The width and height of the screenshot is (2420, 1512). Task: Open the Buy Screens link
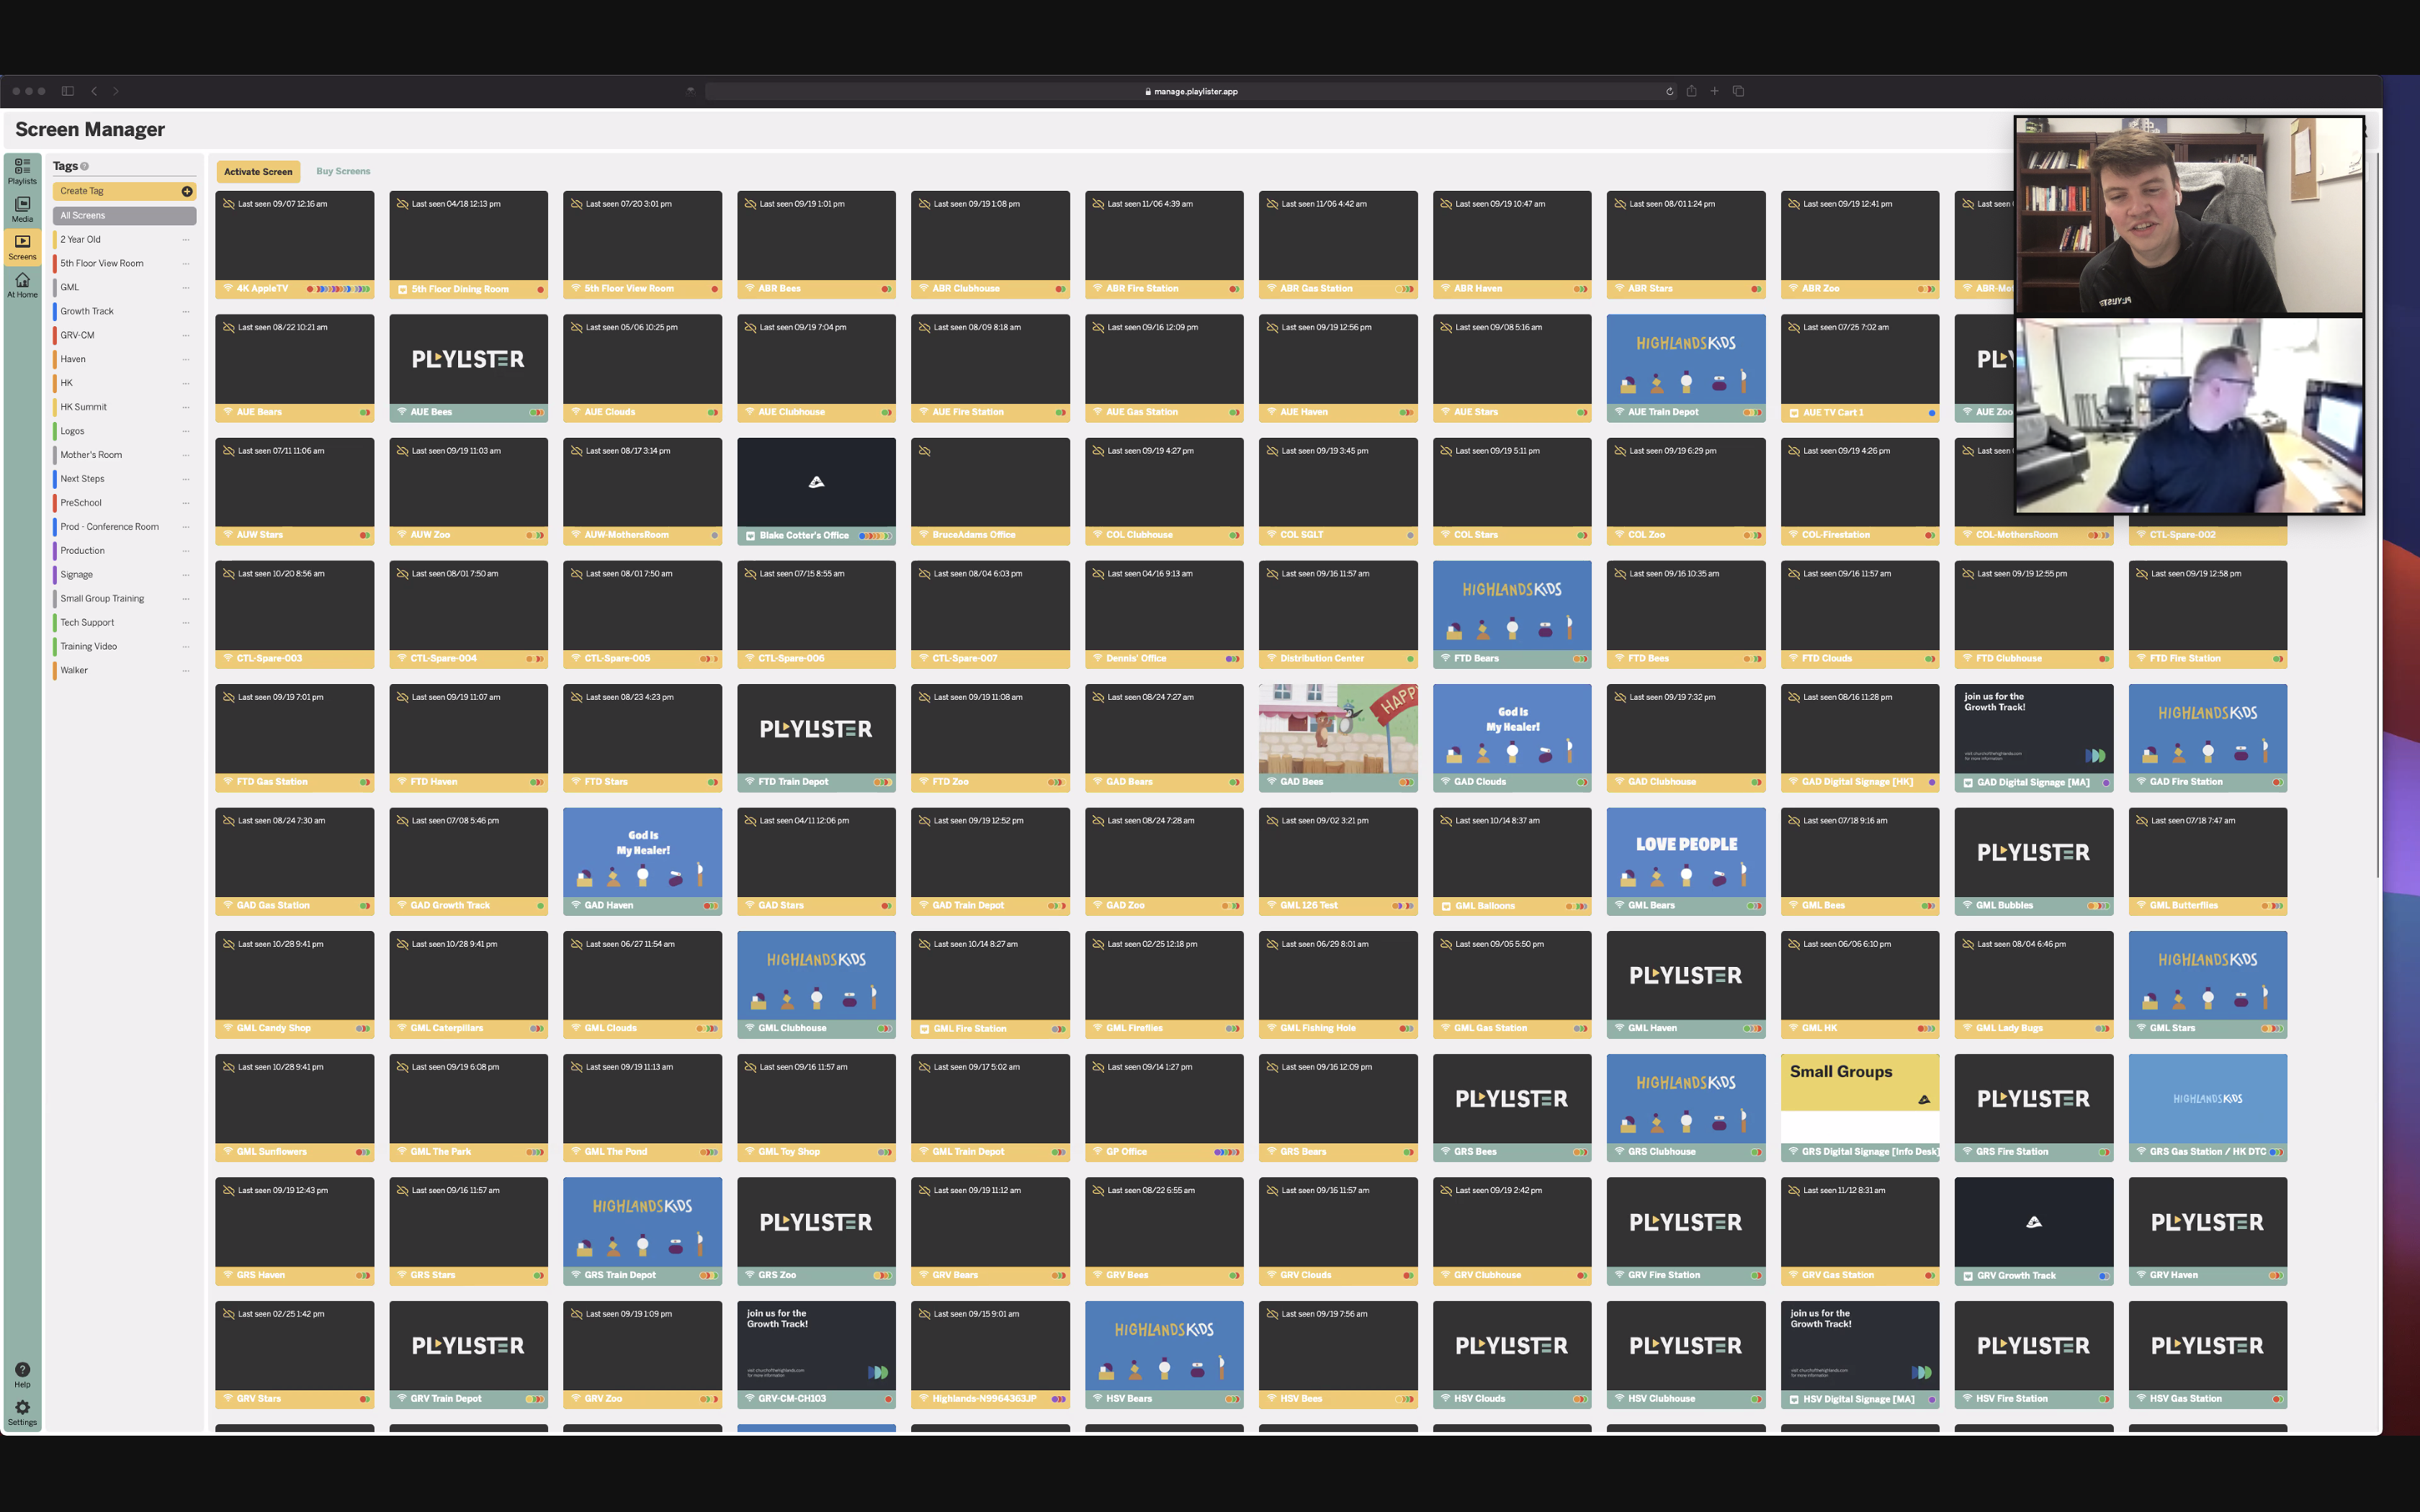(343, 171)
